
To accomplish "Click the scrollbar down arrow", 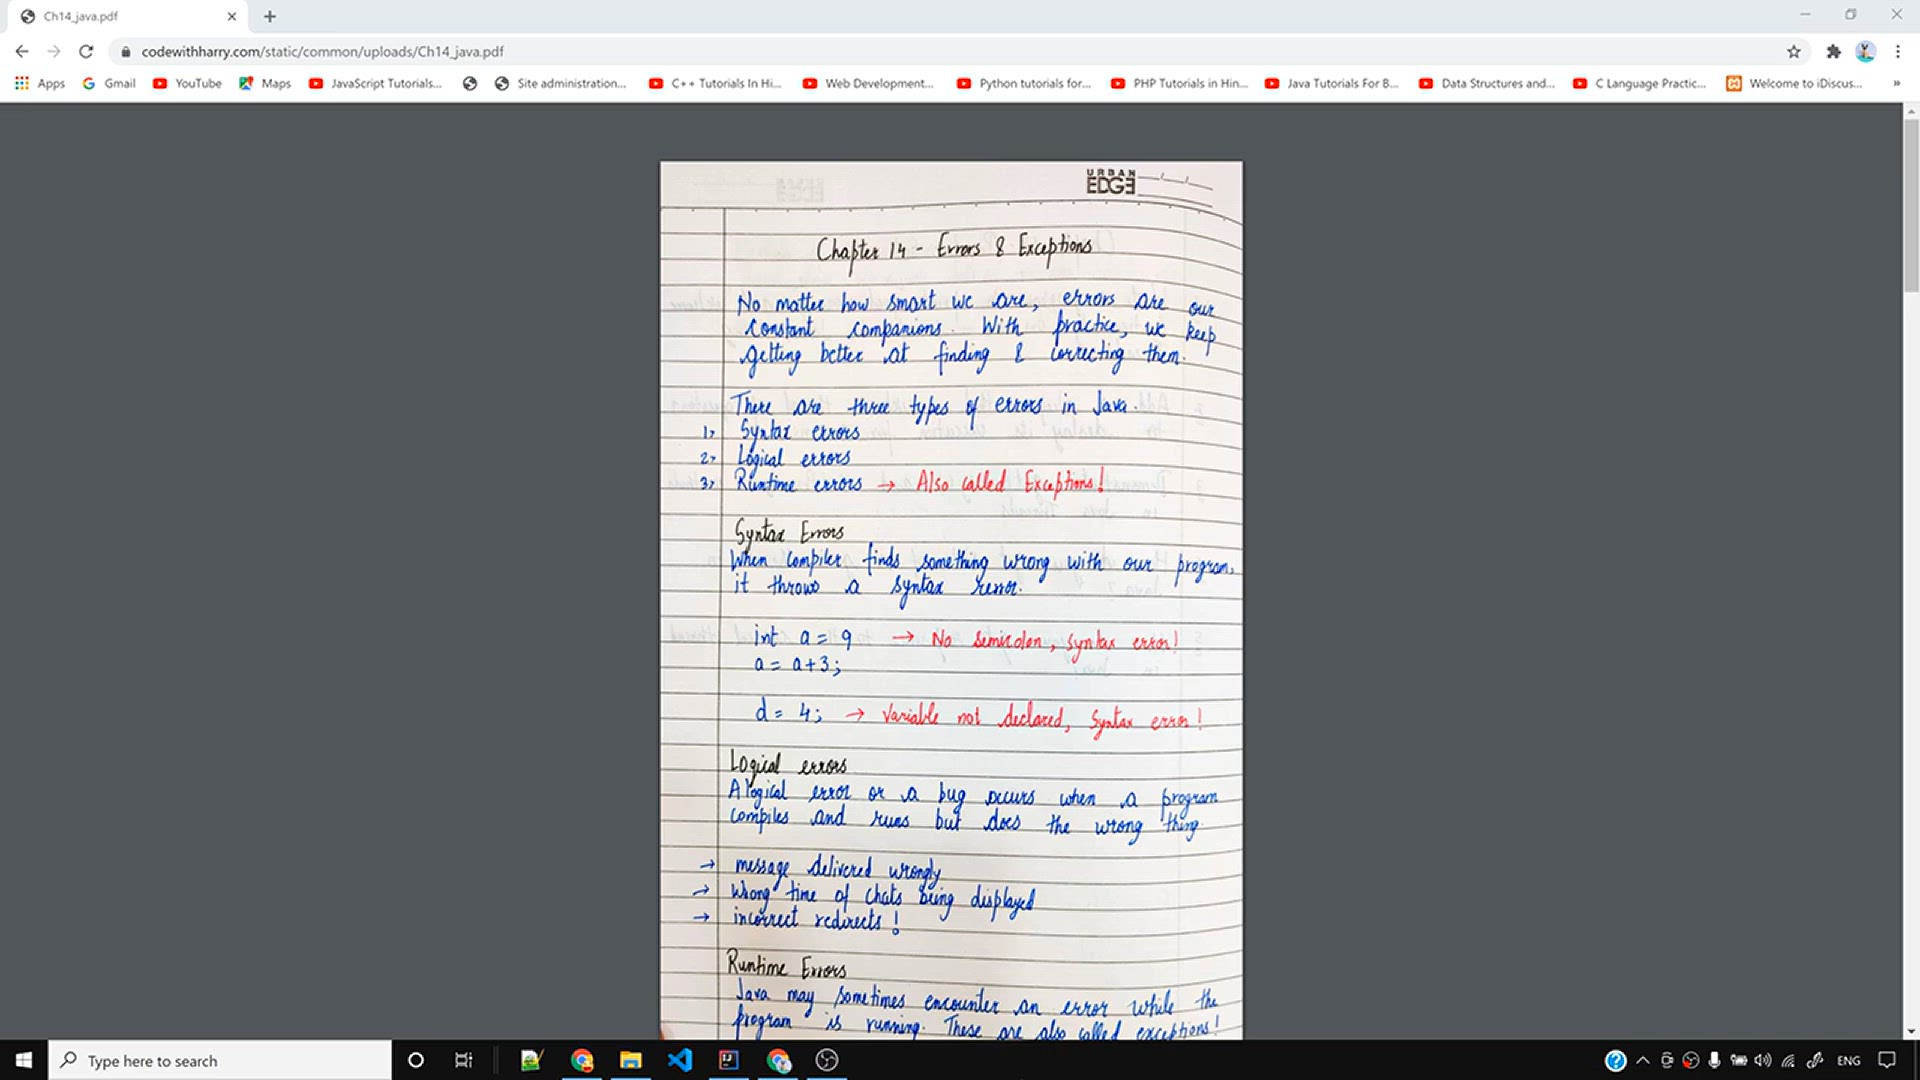I will (x=1911, y=1031).
